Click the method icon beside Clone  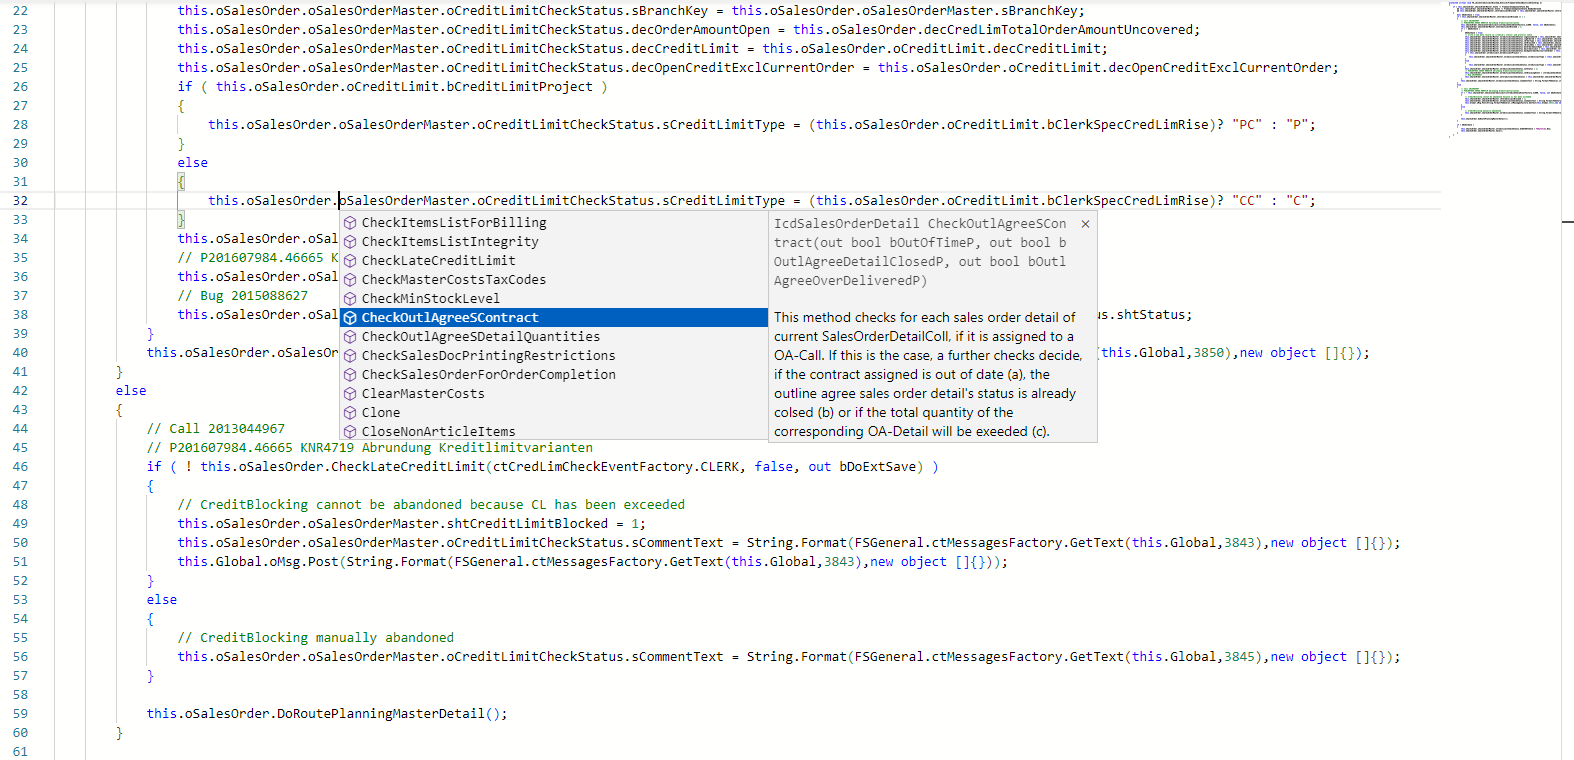(x=350, y=413)
